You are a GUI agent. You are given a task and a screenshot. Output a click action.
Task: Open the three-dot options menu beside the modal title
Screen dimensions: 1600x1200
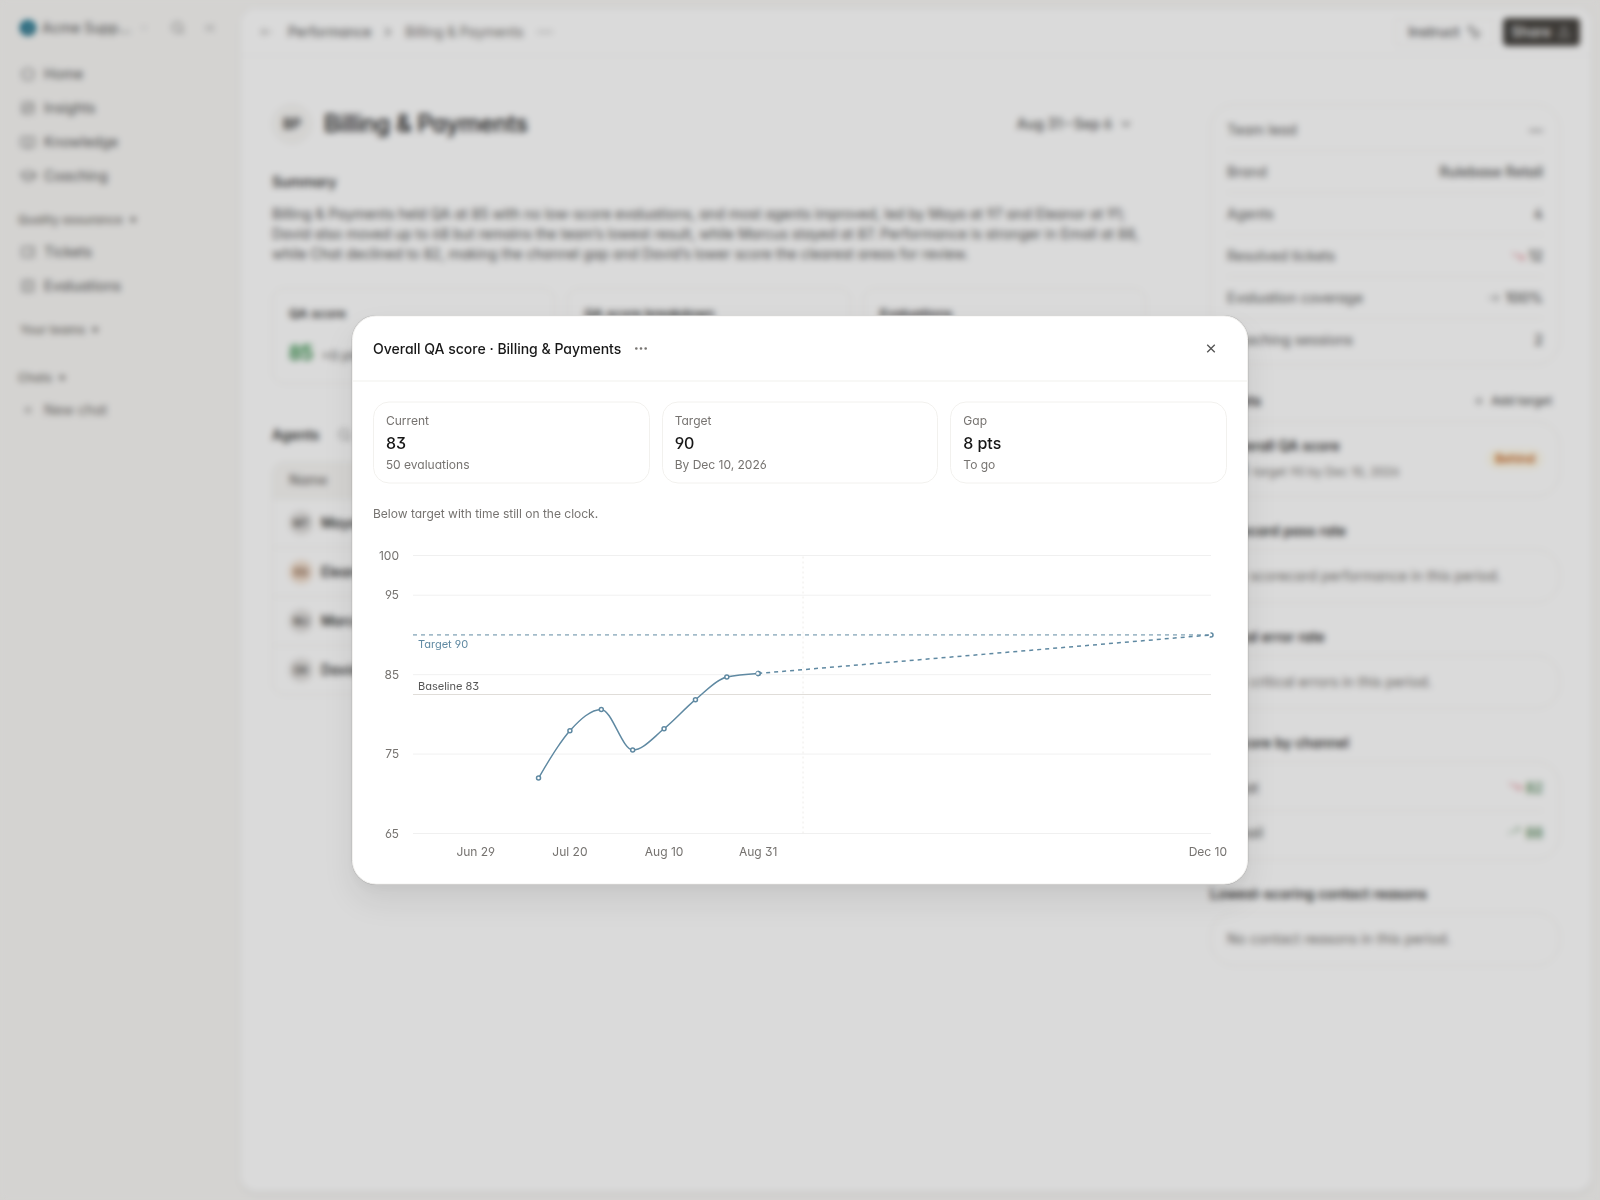point(641,349)
